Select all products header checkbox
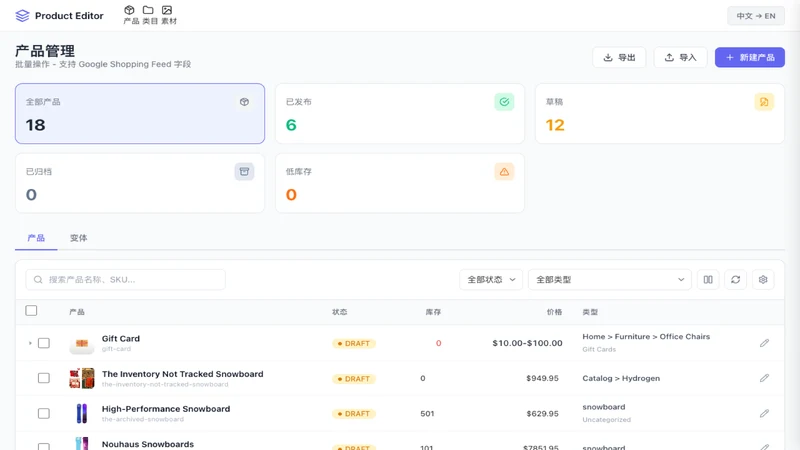This screenshot has width=800, height=450. (31, 310)
